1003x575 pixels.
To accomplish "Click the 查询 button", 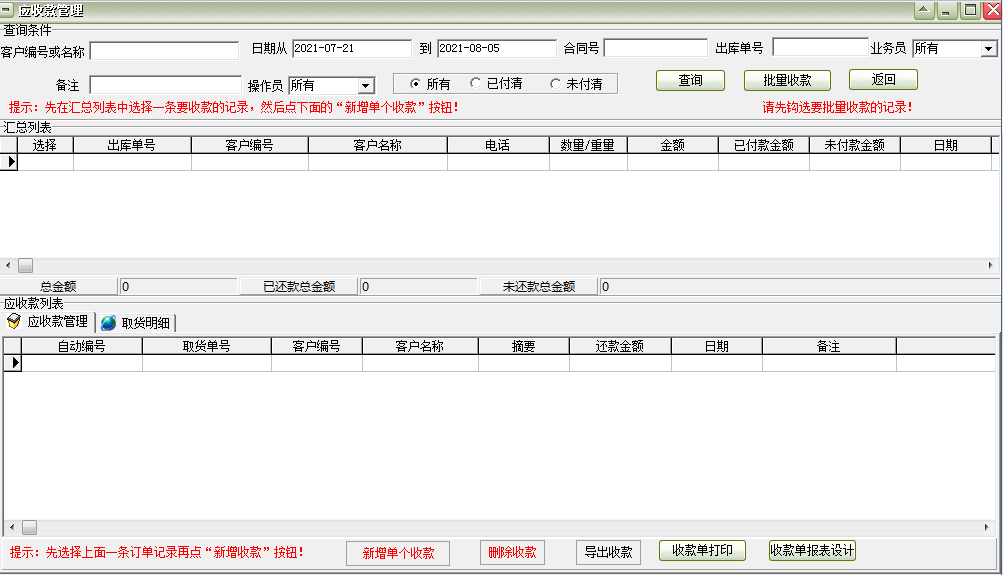I will coord(690,81).
